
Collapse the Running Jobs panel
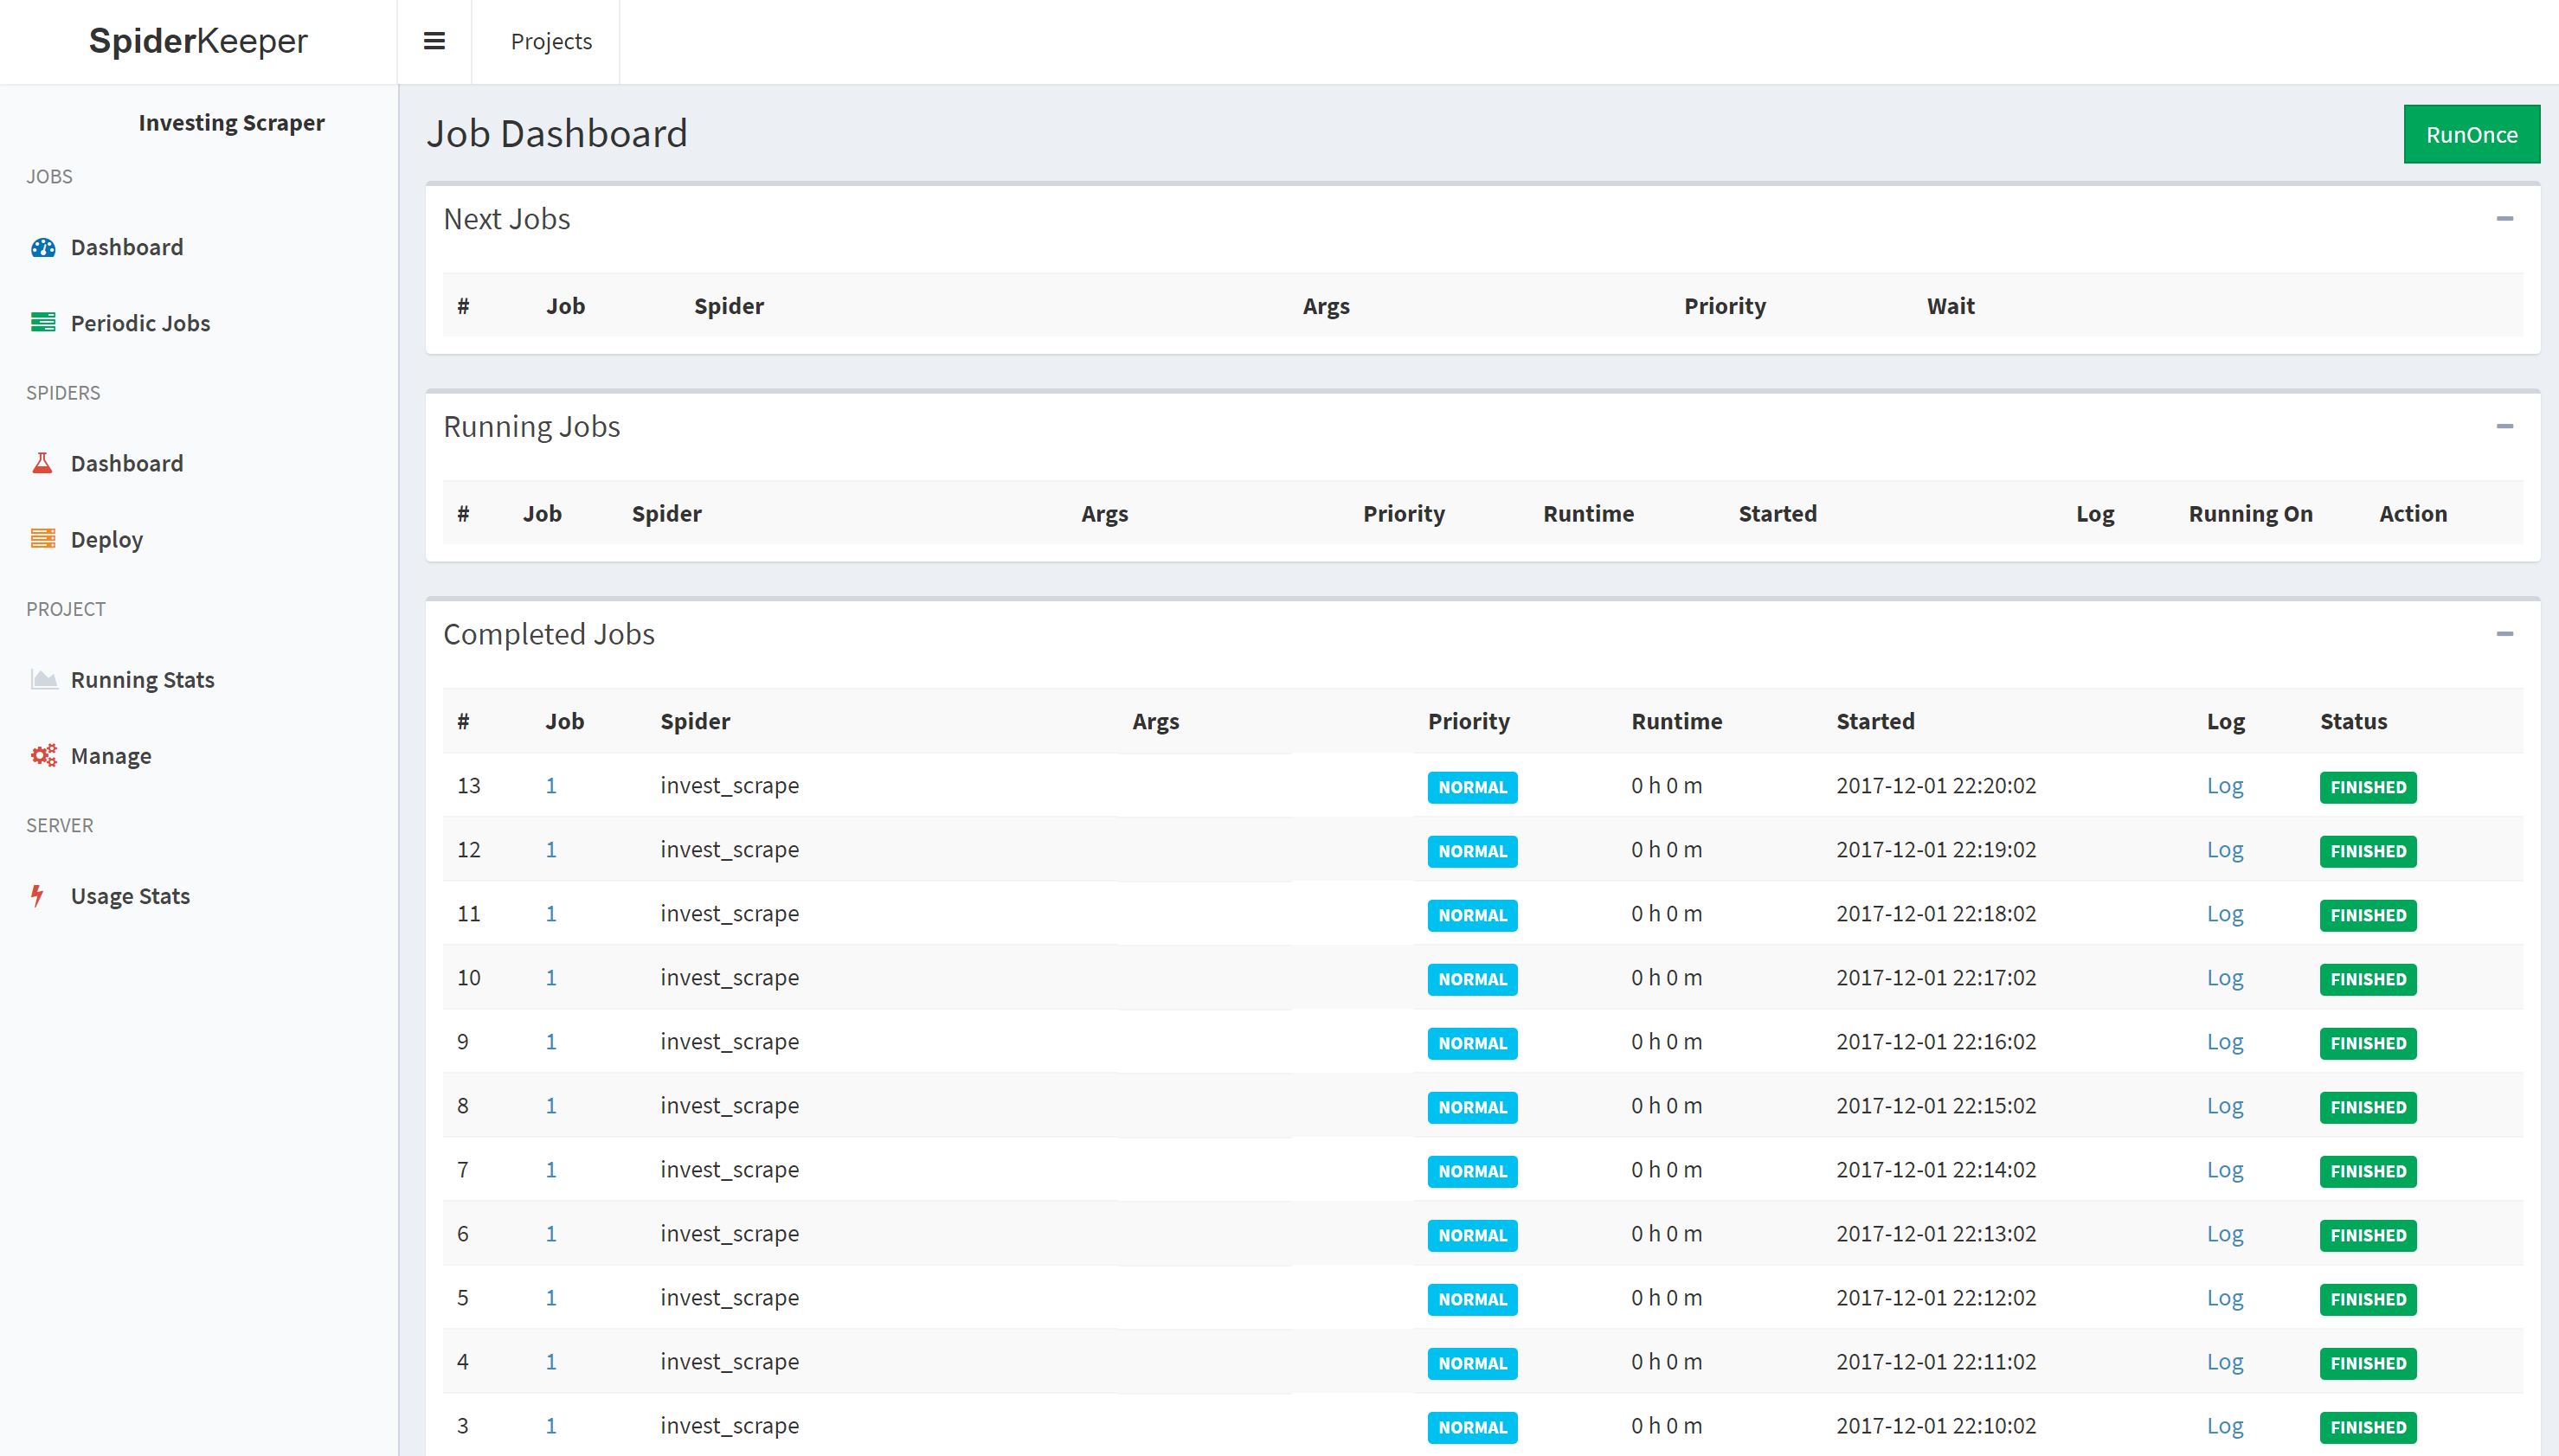2504,426
